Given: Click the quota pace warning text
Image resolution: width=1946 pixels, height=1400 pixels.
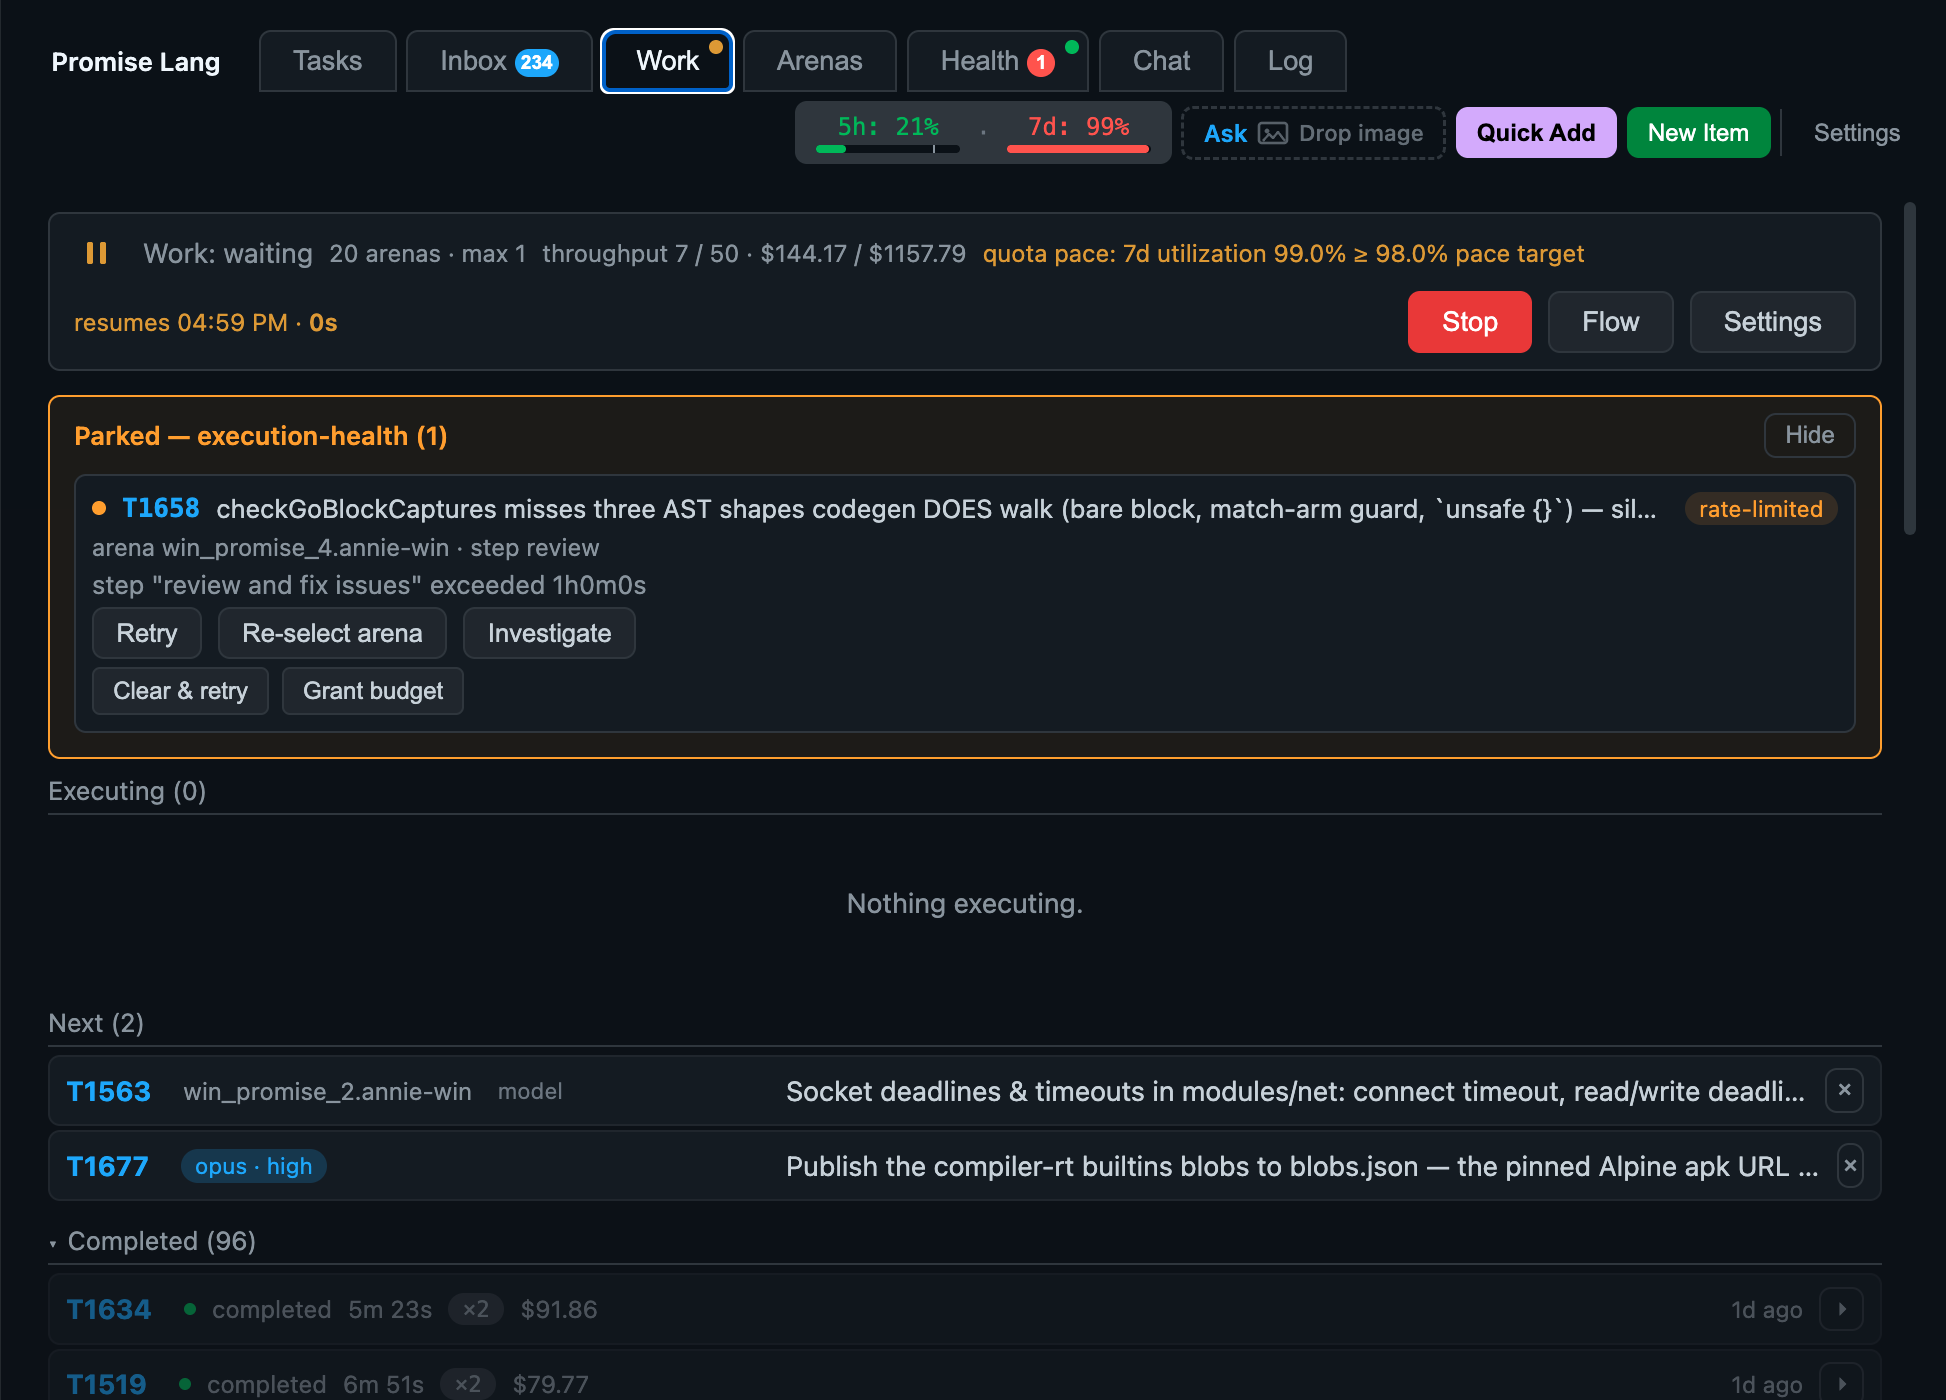Looking at the screenshot, I should pyautogui.click(x=1283, y=254).
